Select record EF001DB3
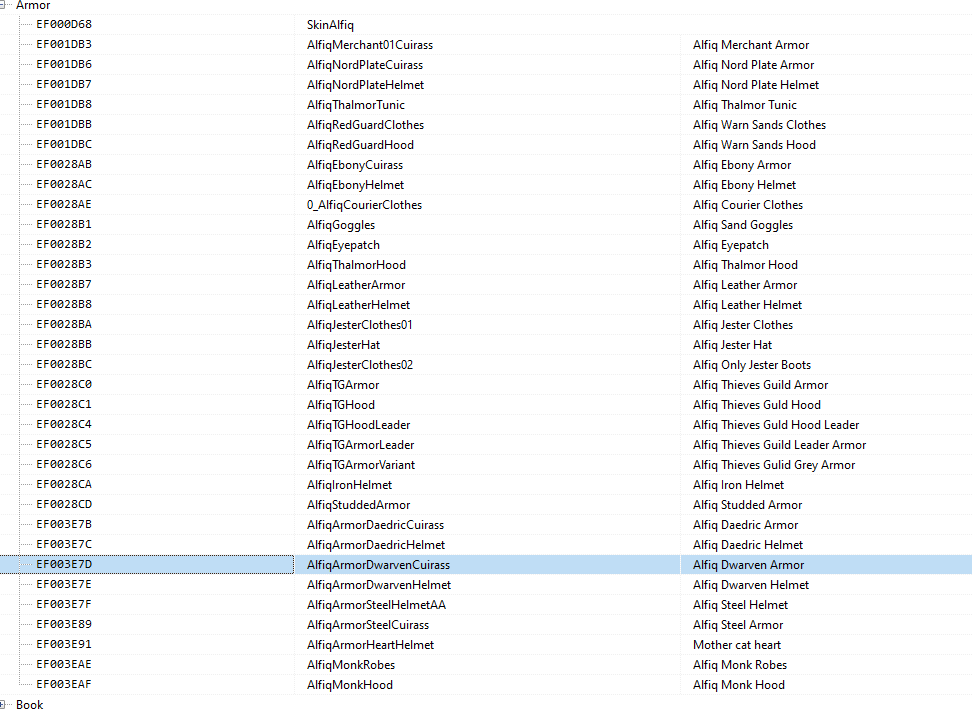972x713 pixels. click(64, 44)
